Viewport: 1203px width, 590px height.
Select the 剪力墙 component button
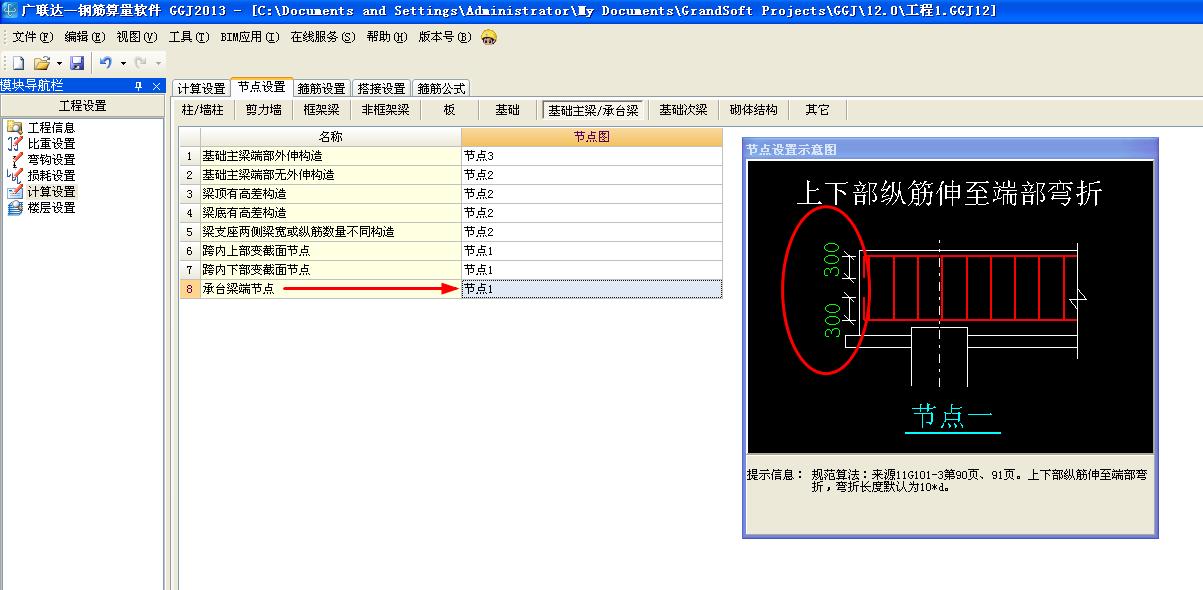264,110
